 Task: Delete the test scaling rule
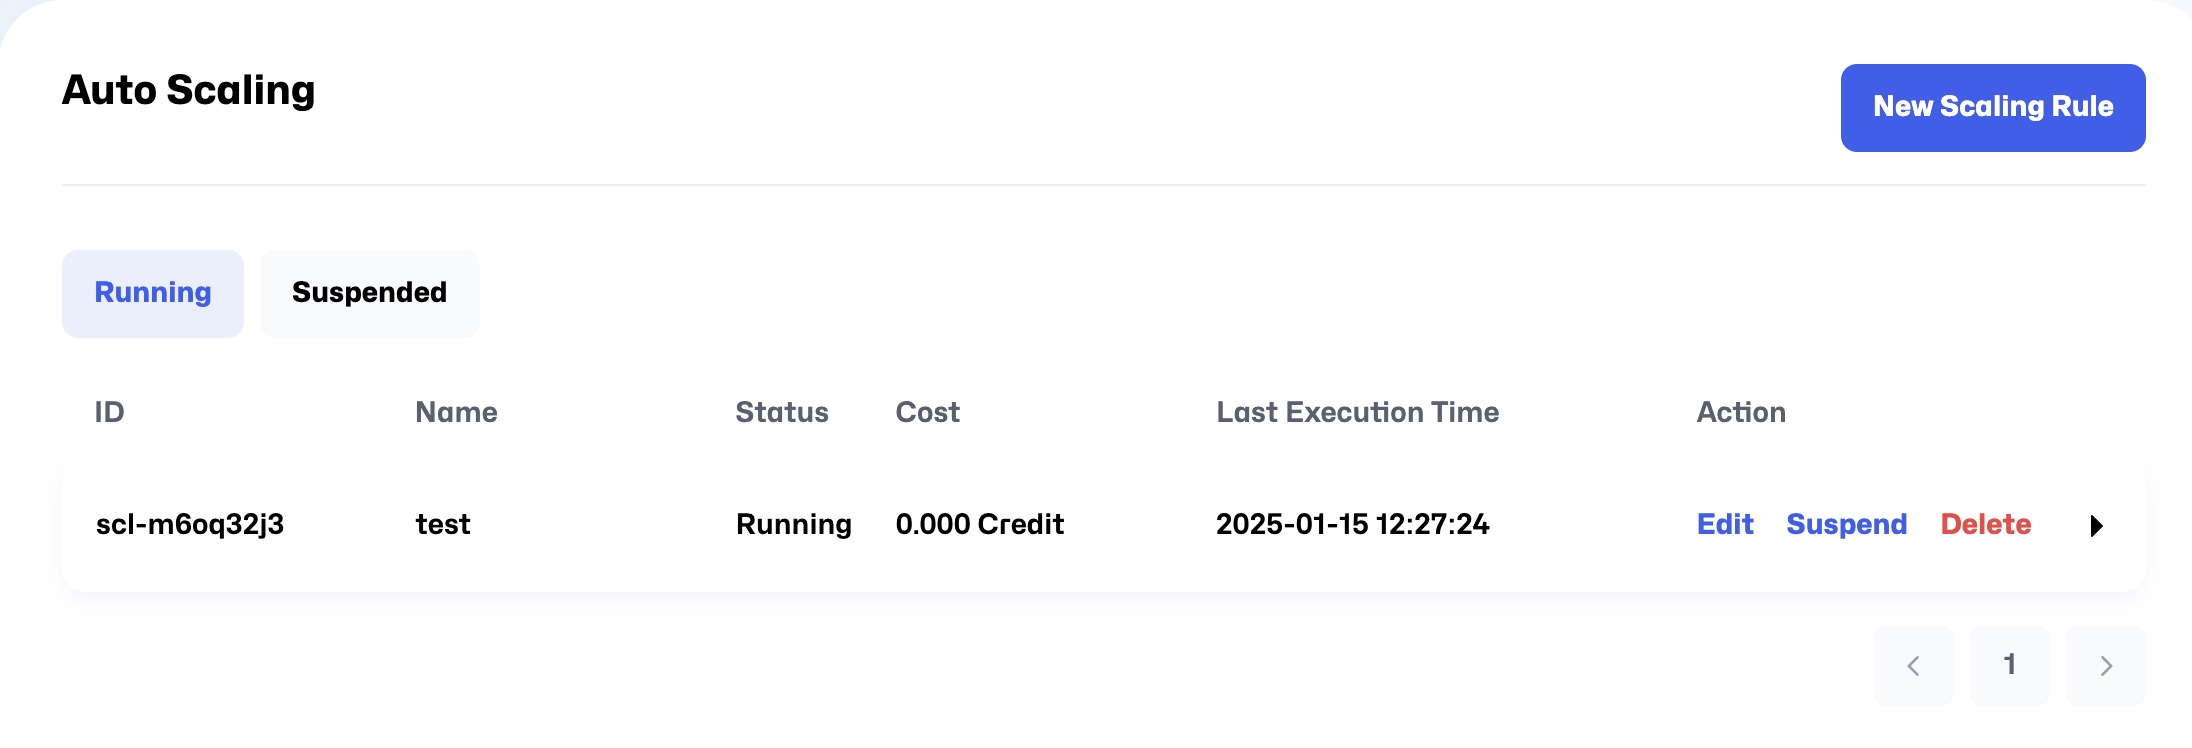click(x=1985, y=525)
